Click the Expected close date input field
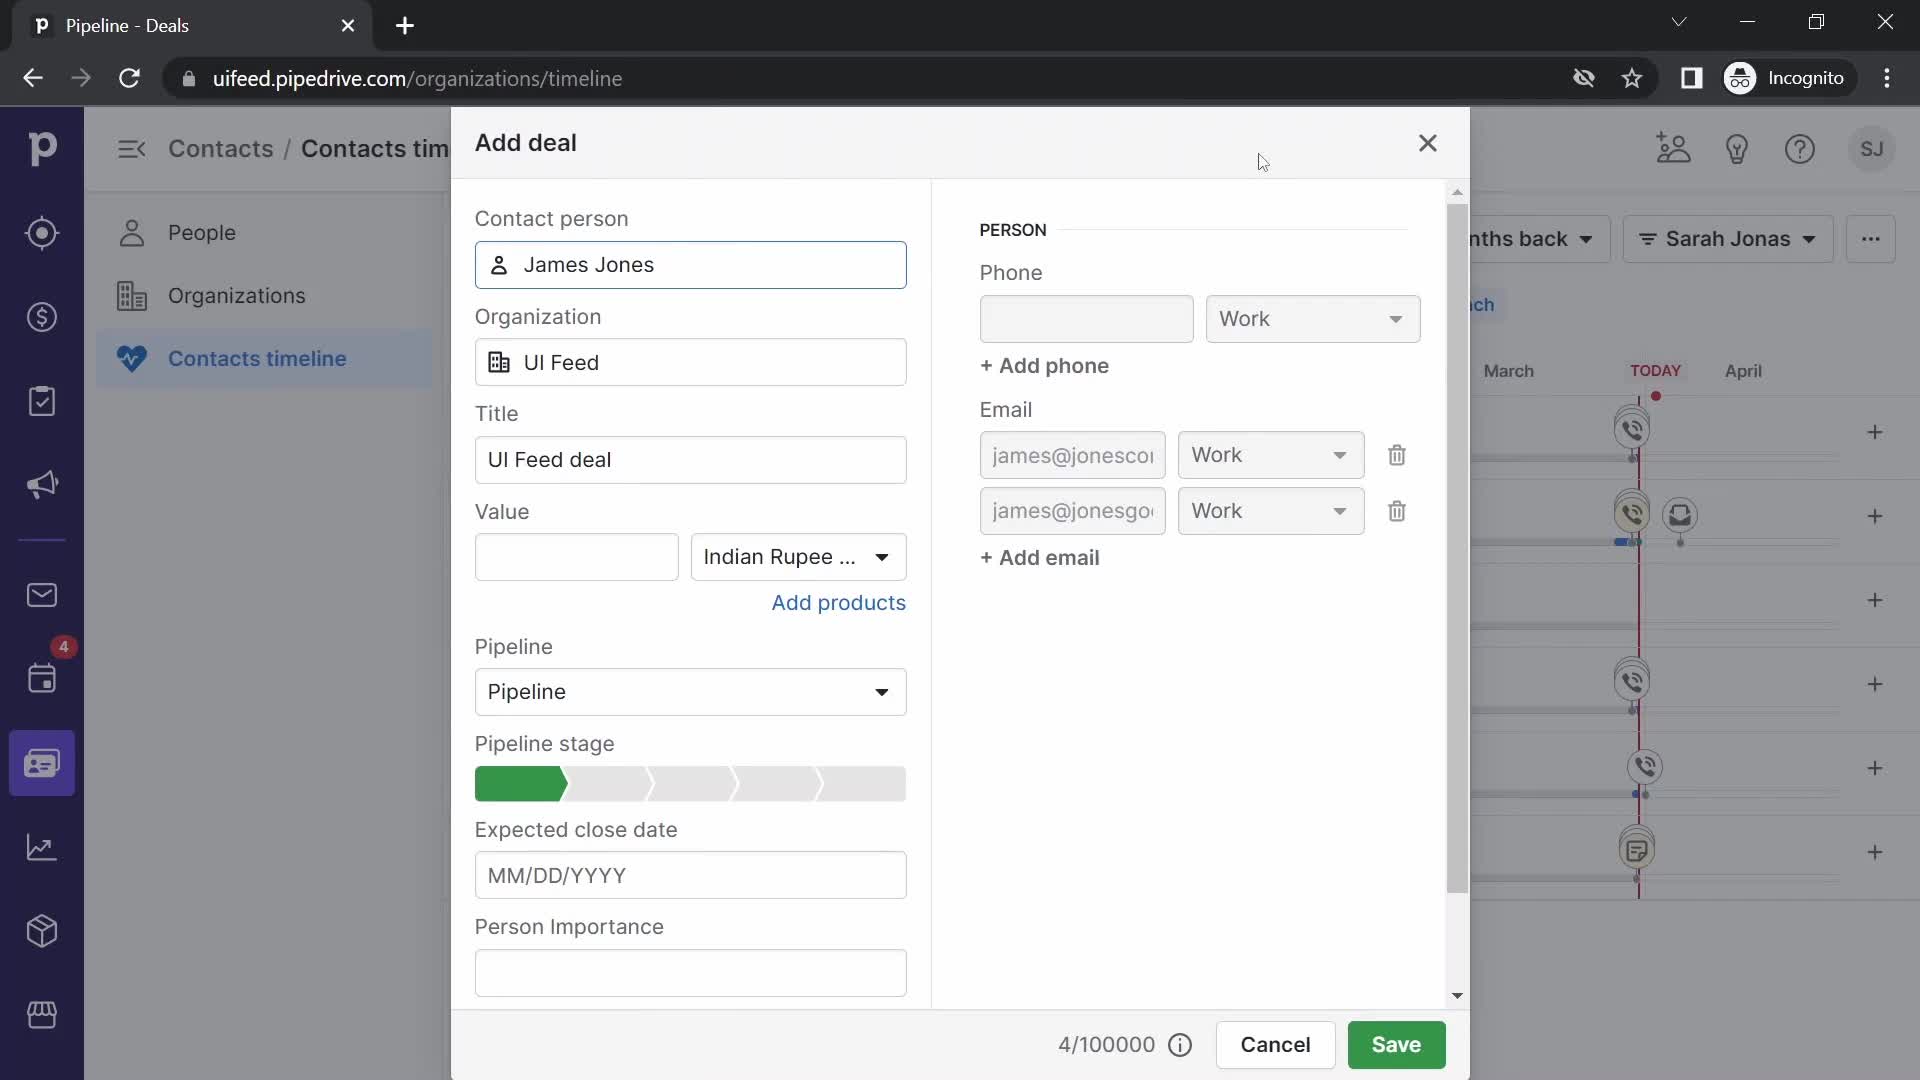This screenshot has height=1080, width=1920. 691,876
